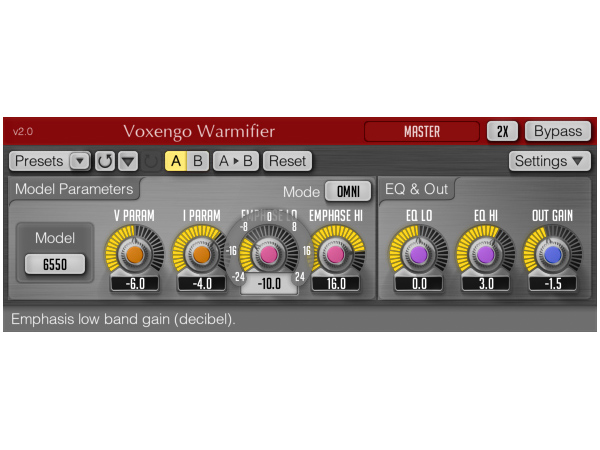Click the OUT GAIN label

pos(553,216)
